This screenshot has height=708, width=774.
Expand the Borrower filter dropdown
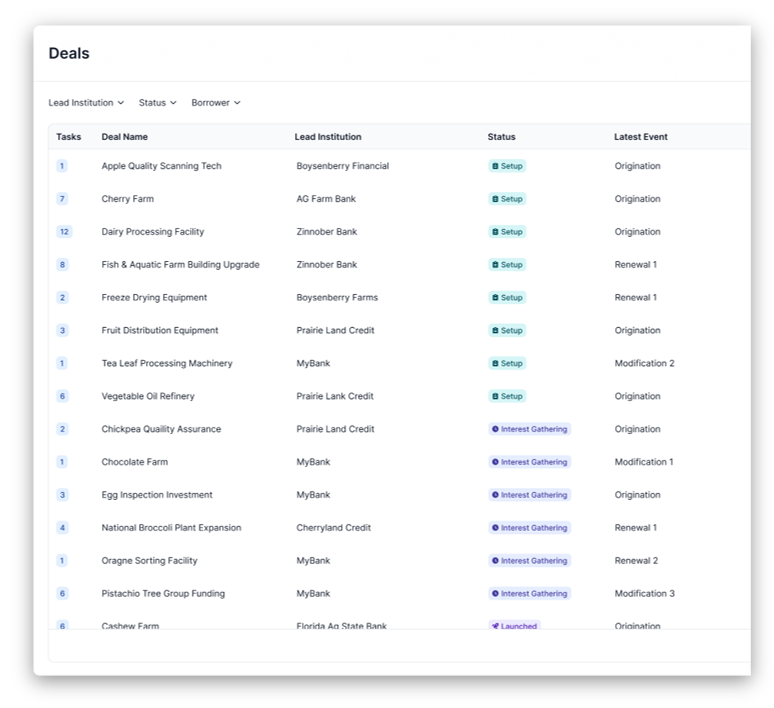tap(216, 103)
